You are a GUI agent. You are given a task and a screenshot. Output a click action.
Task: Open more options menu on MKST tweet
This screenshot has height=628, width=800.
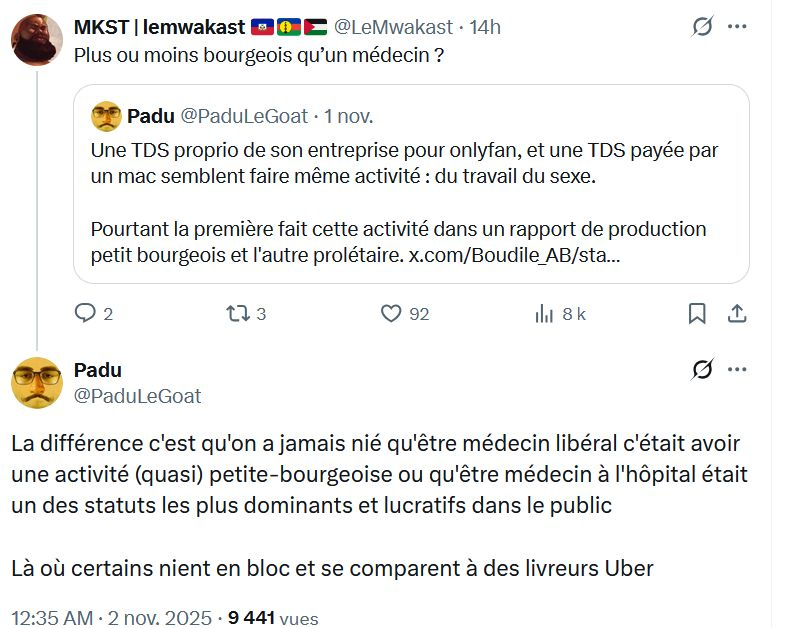738,27
